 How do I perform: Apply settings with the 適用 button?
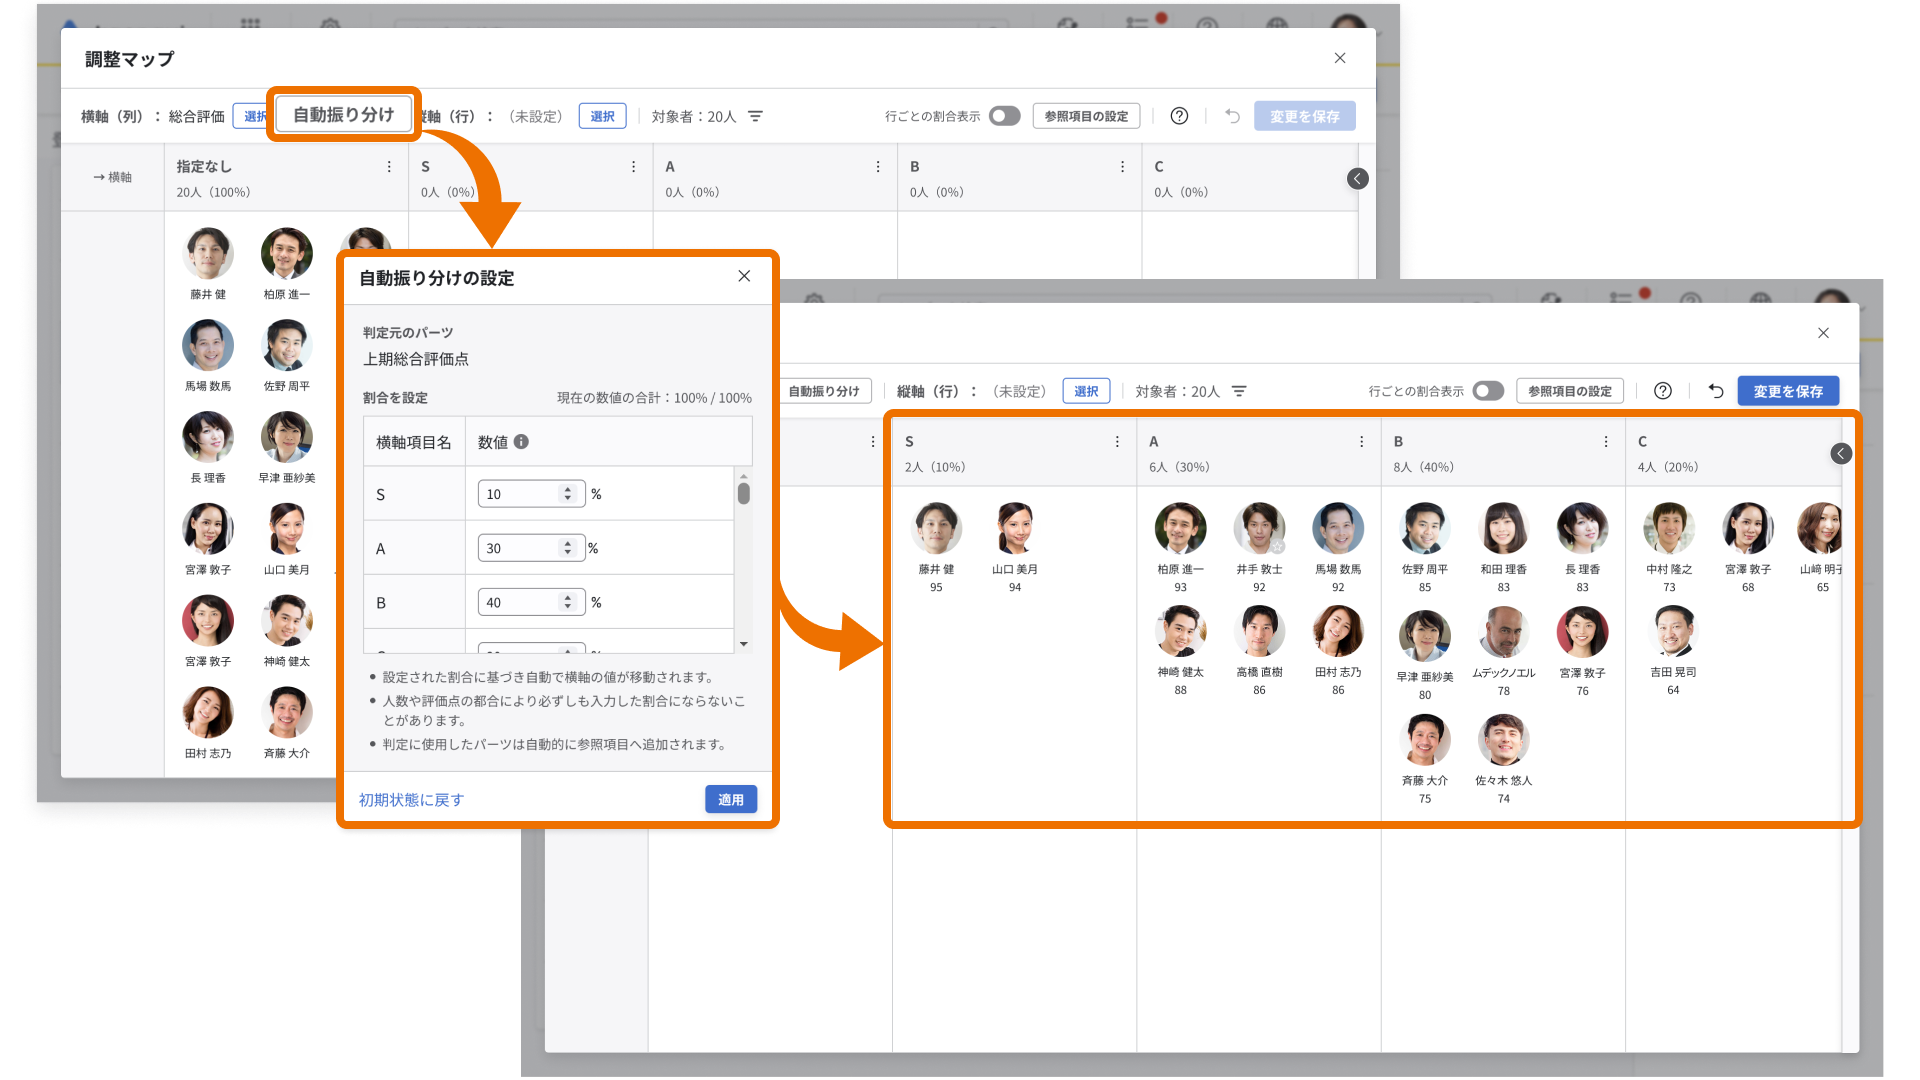click(730, 799)
